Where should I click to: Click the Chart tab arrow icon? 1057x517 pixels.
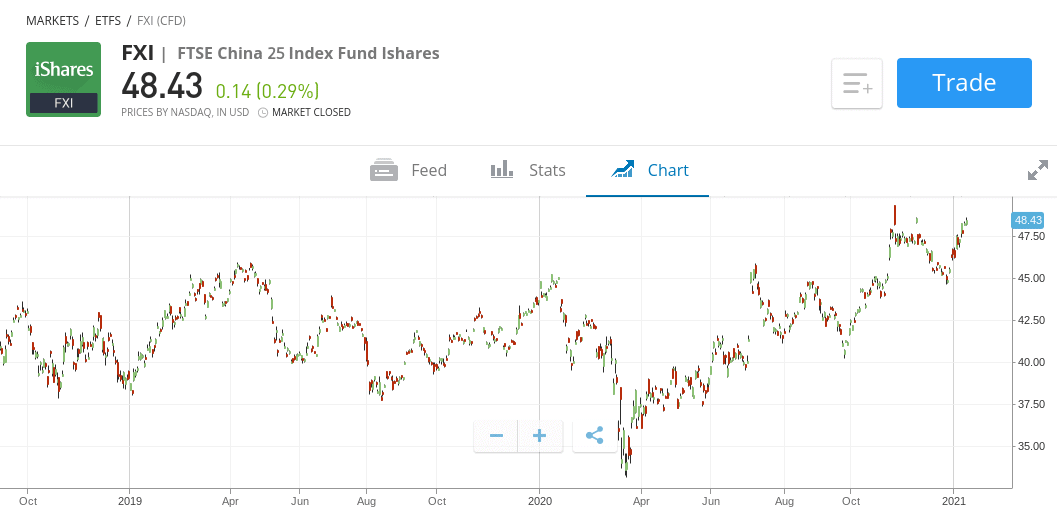point(622,169)
